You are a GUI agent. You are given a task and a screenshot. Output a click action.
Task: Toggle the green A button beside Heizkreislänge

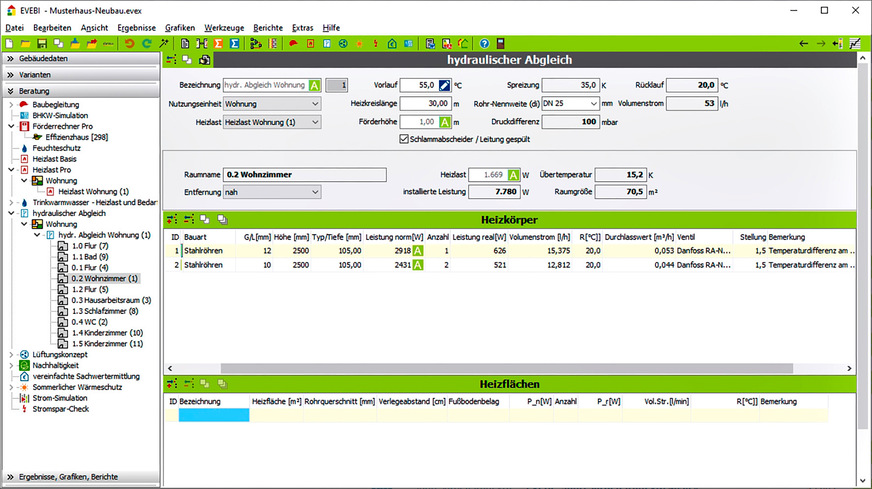445,122
